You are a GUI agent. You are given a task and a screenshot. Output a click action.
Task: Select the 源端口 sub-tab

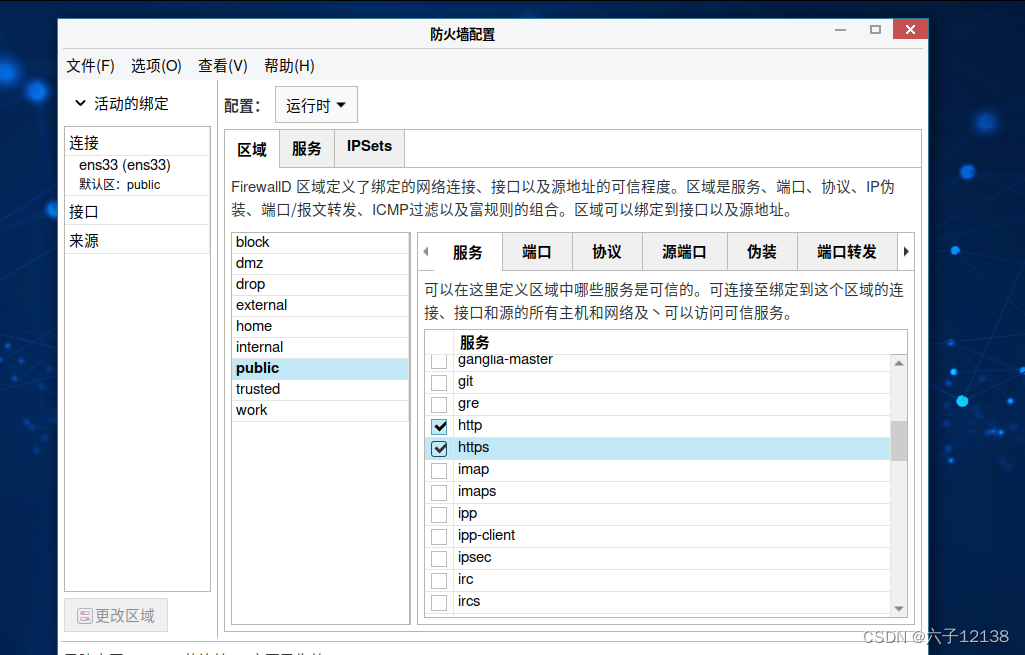tap(684, 252)
